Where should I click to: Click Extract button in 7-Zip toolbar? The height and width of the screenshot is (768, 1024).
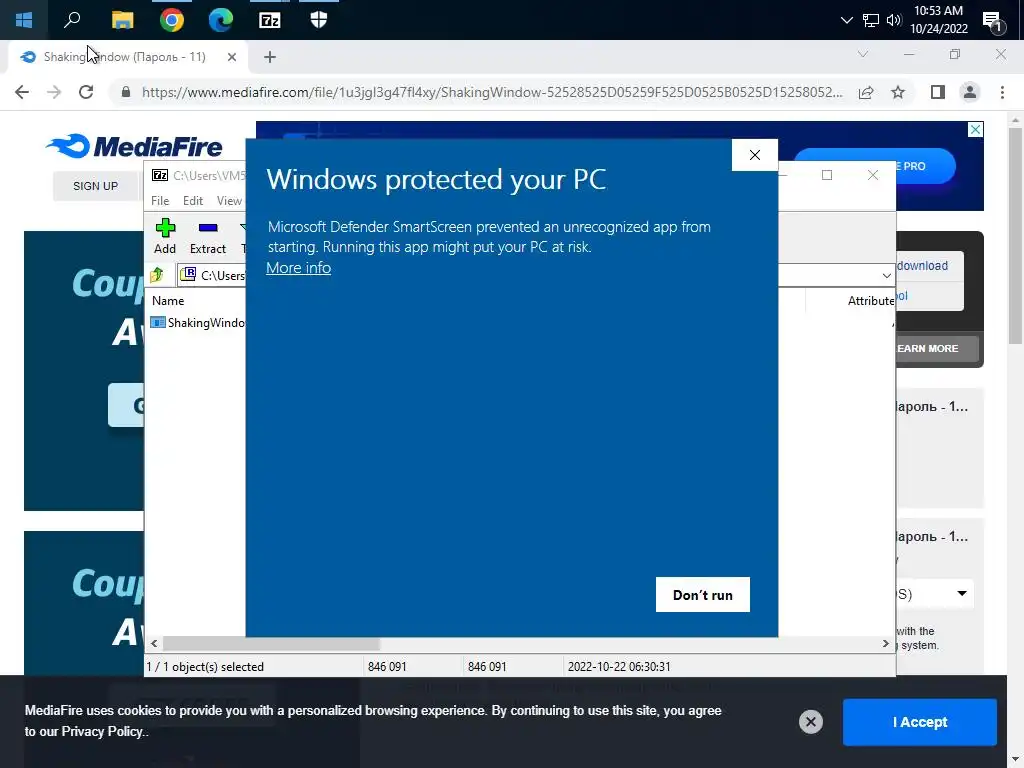tap(208, 236)
